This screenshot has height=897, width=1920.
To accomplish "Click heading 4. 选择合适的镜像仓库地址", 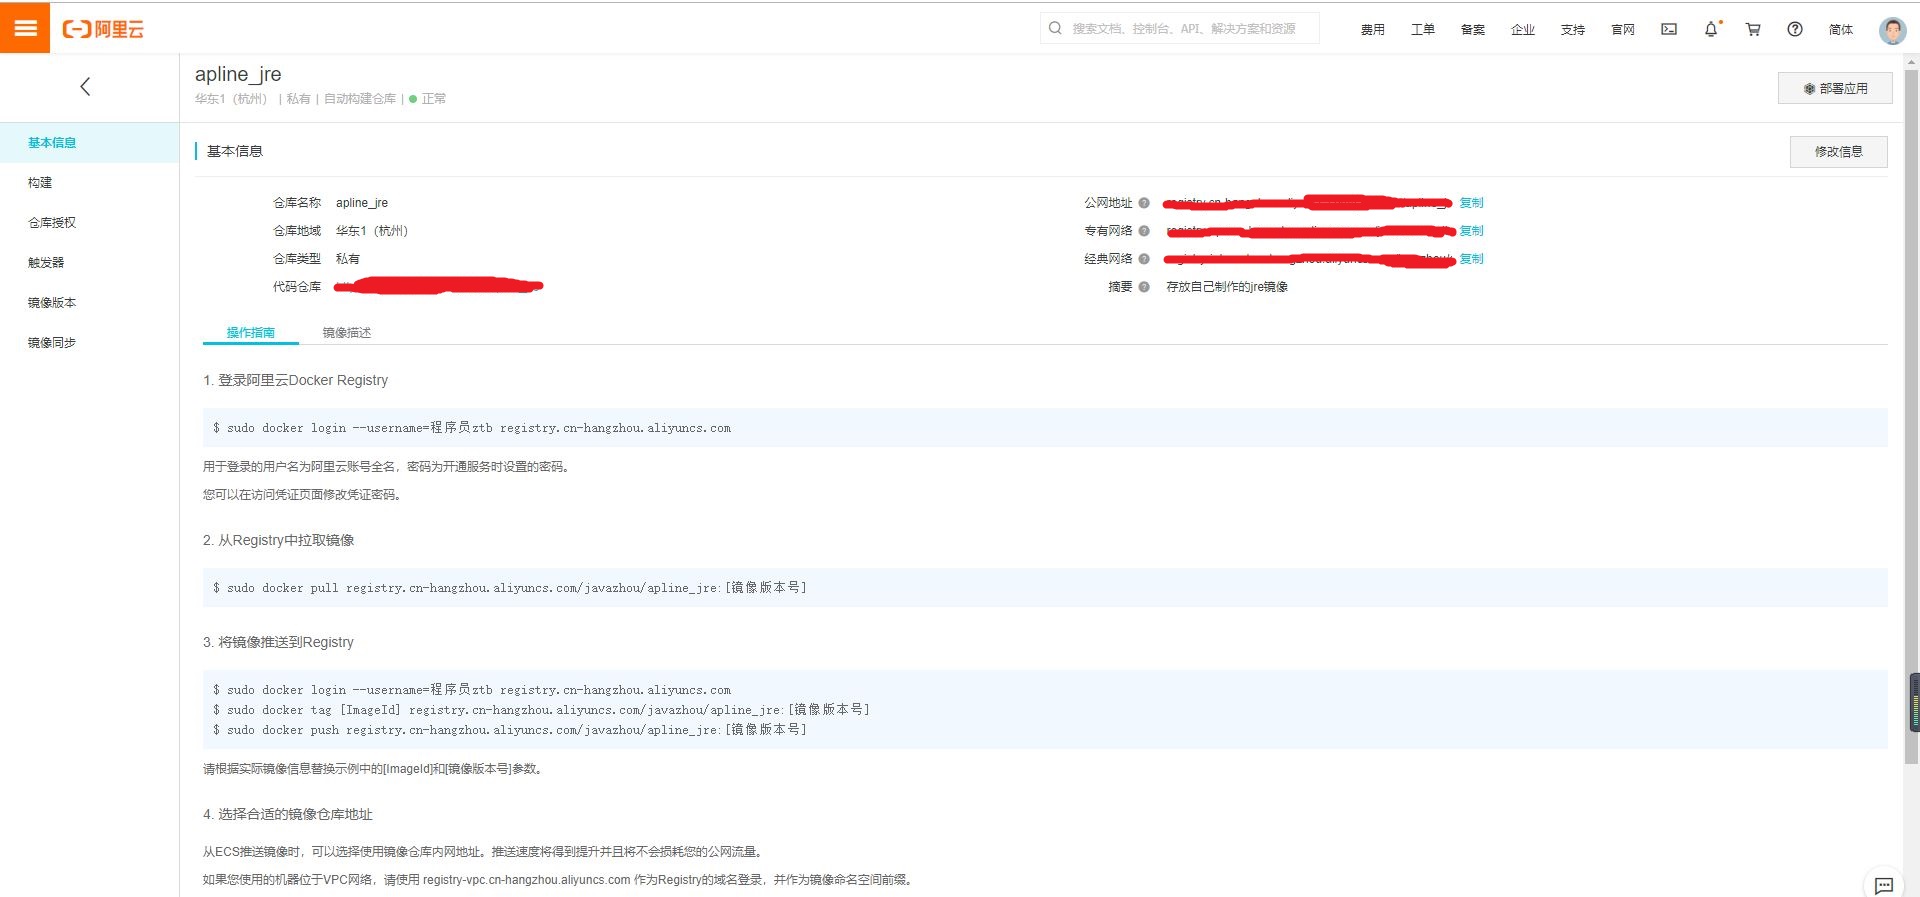I will (x=288, y=814).
